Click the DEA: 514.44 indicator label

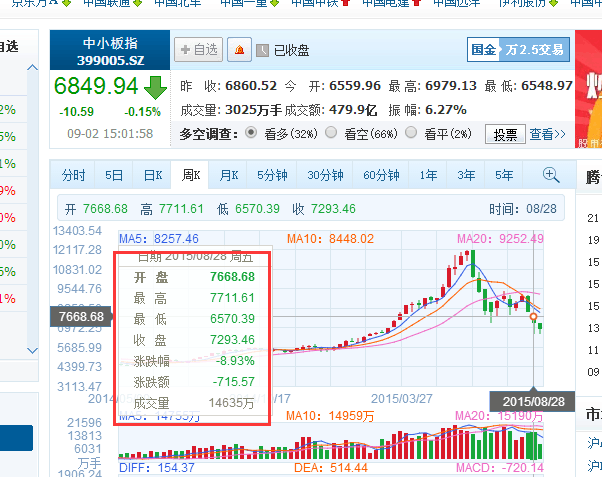331,468
